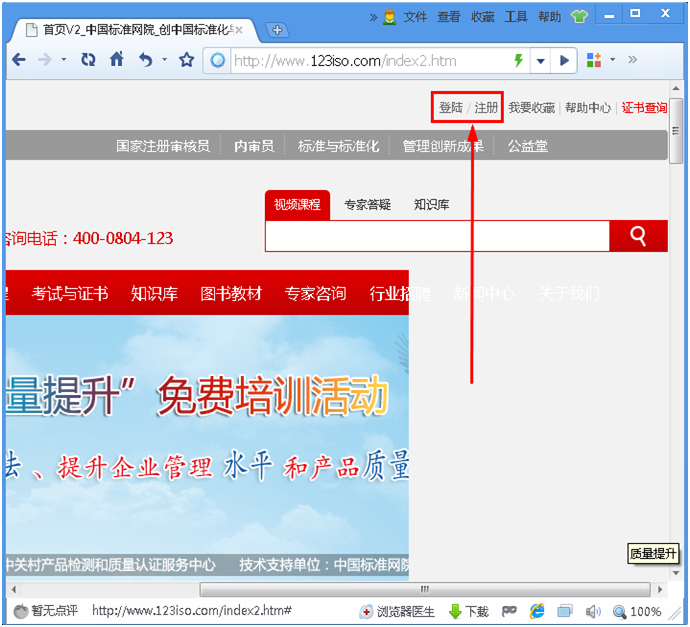
Task: Open the 100% zoom level menu
Action: click(x=637, y=611)
